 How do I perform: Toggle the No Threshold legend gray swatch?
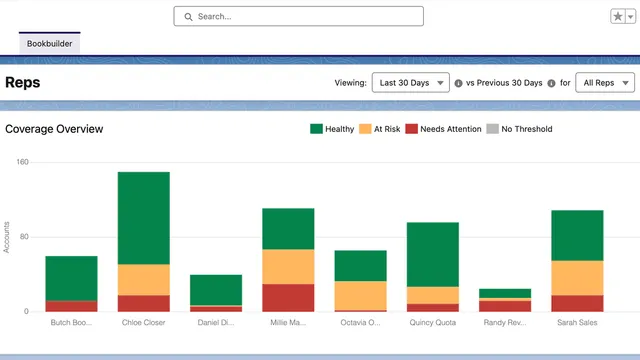tap(493, 129)
